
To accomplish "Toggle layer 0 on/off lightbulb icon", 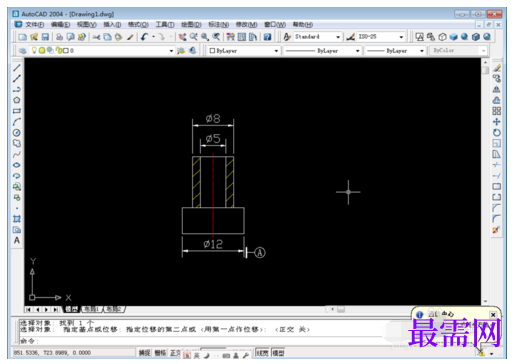I will pyautogui.click(x=34, y=50).
